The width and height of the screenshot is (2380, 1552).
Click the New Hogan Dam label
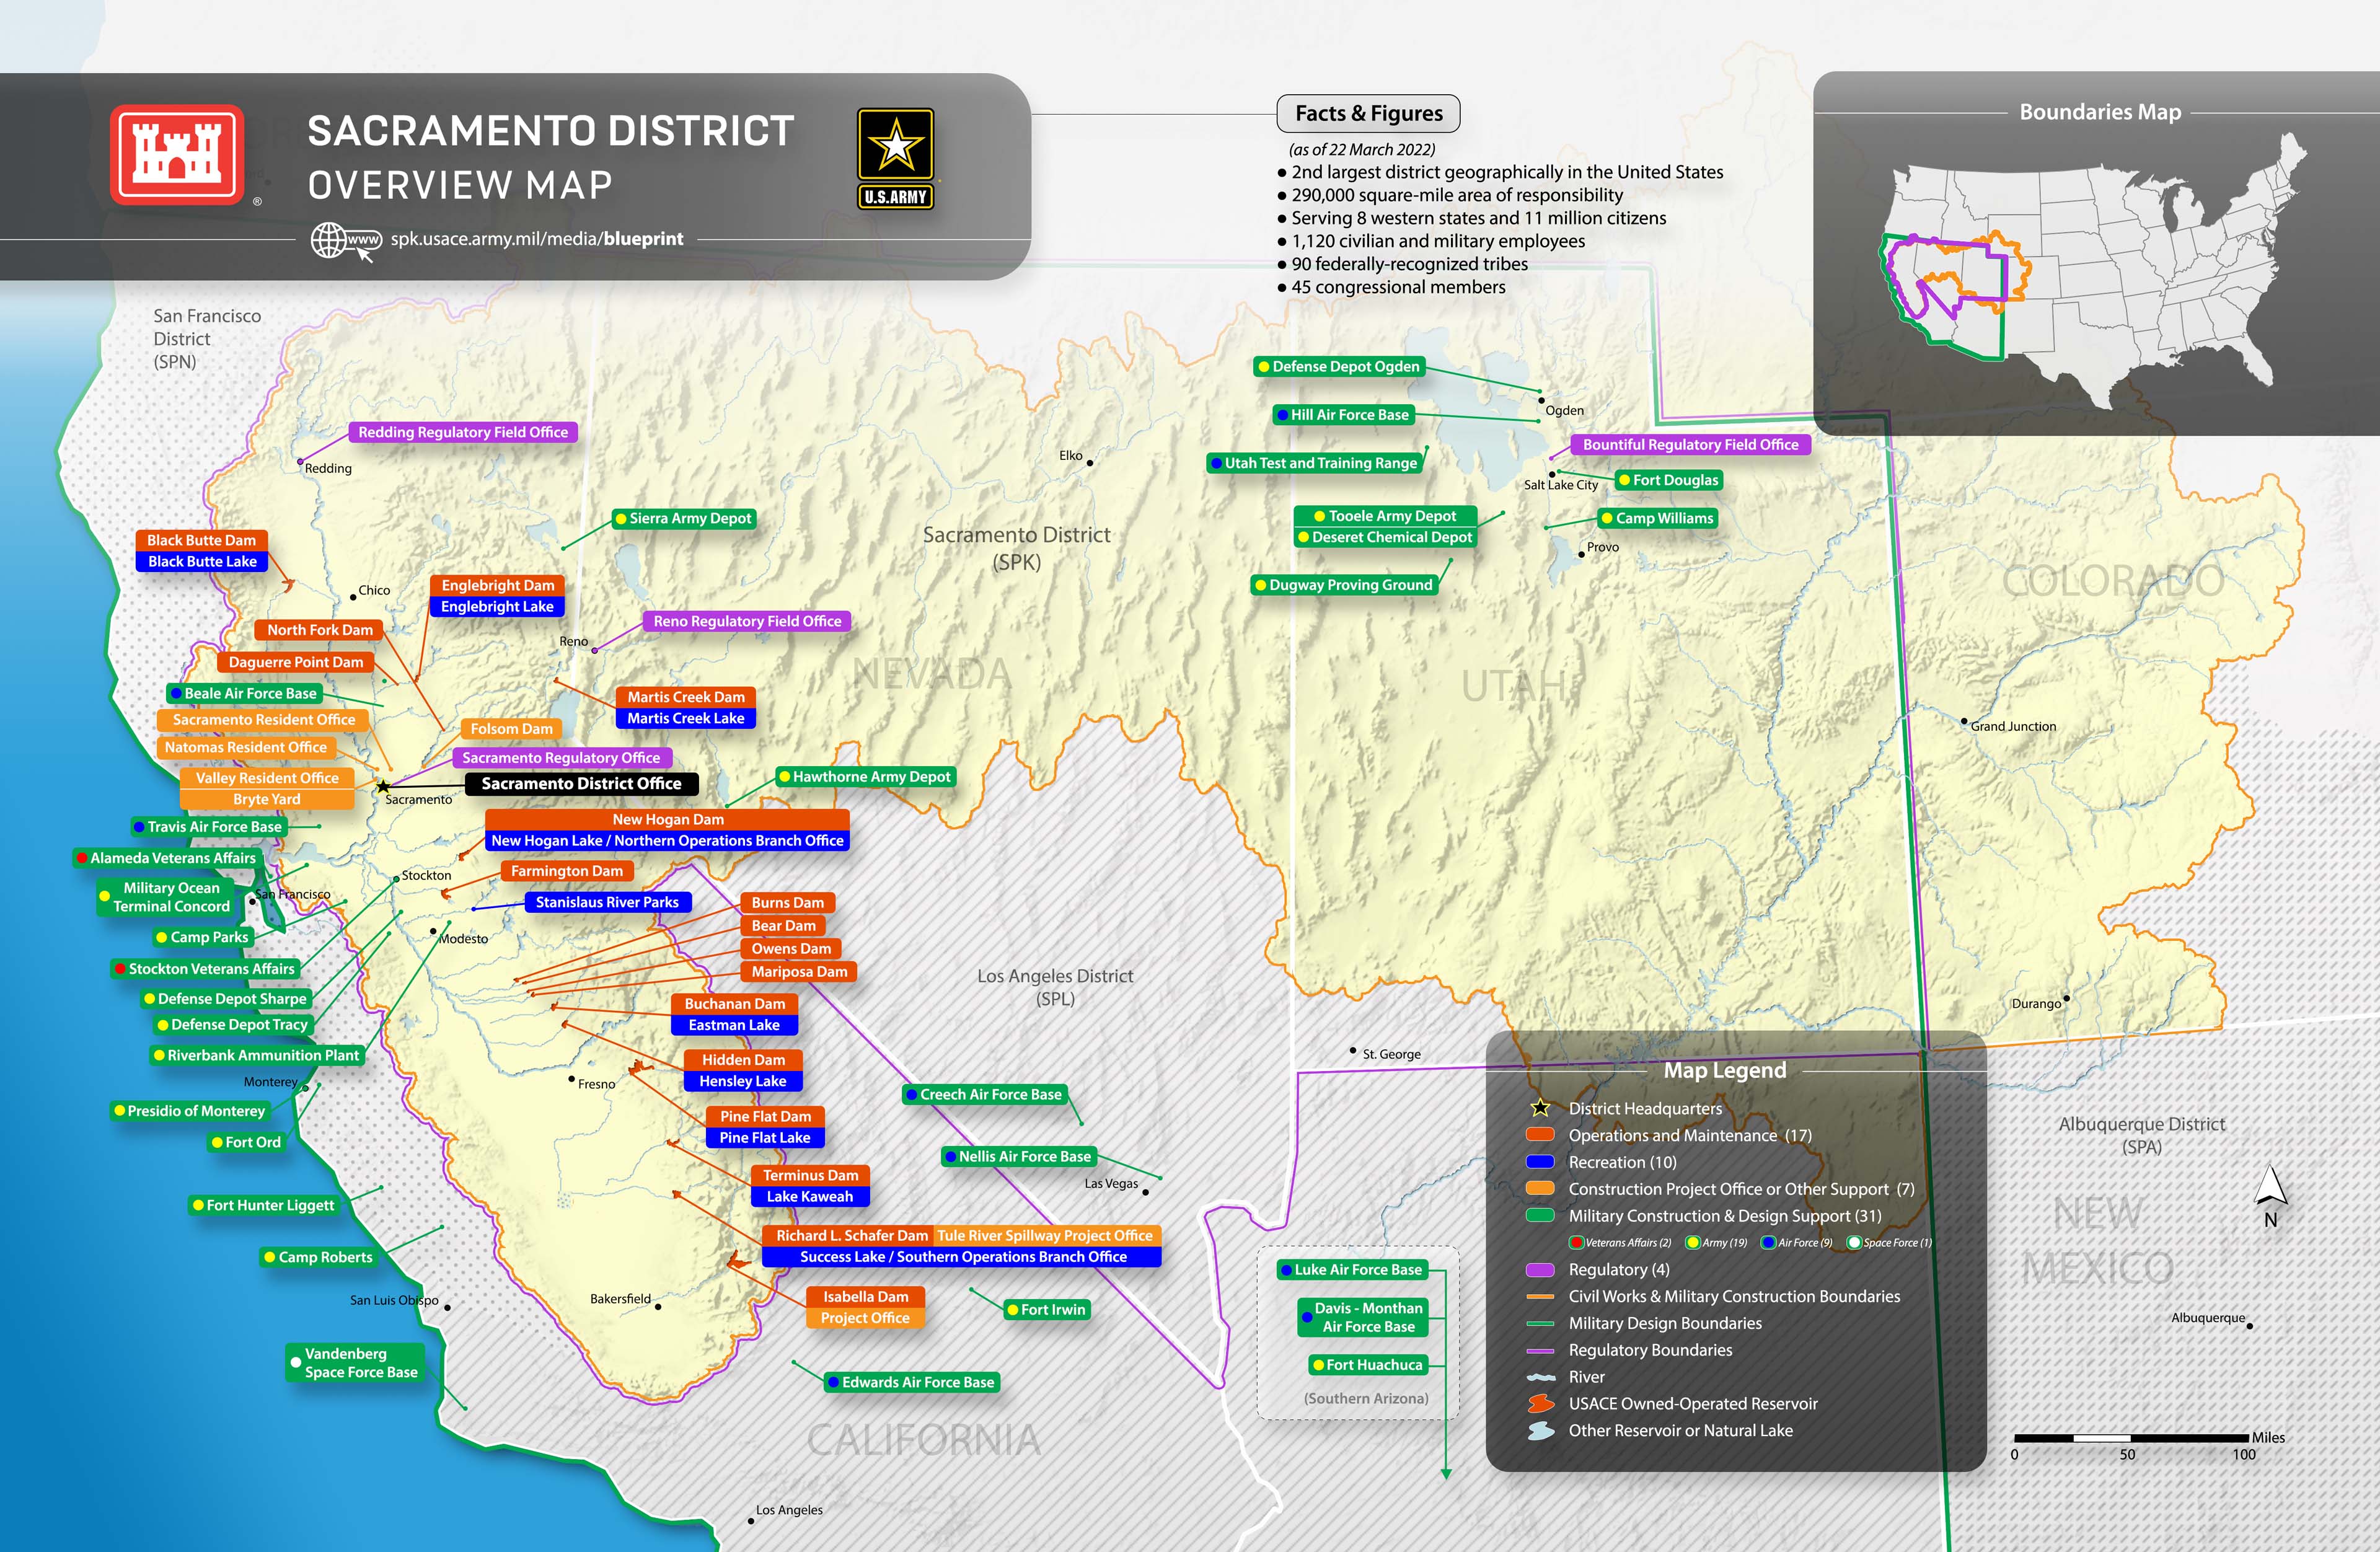click(x=668, y=819)
